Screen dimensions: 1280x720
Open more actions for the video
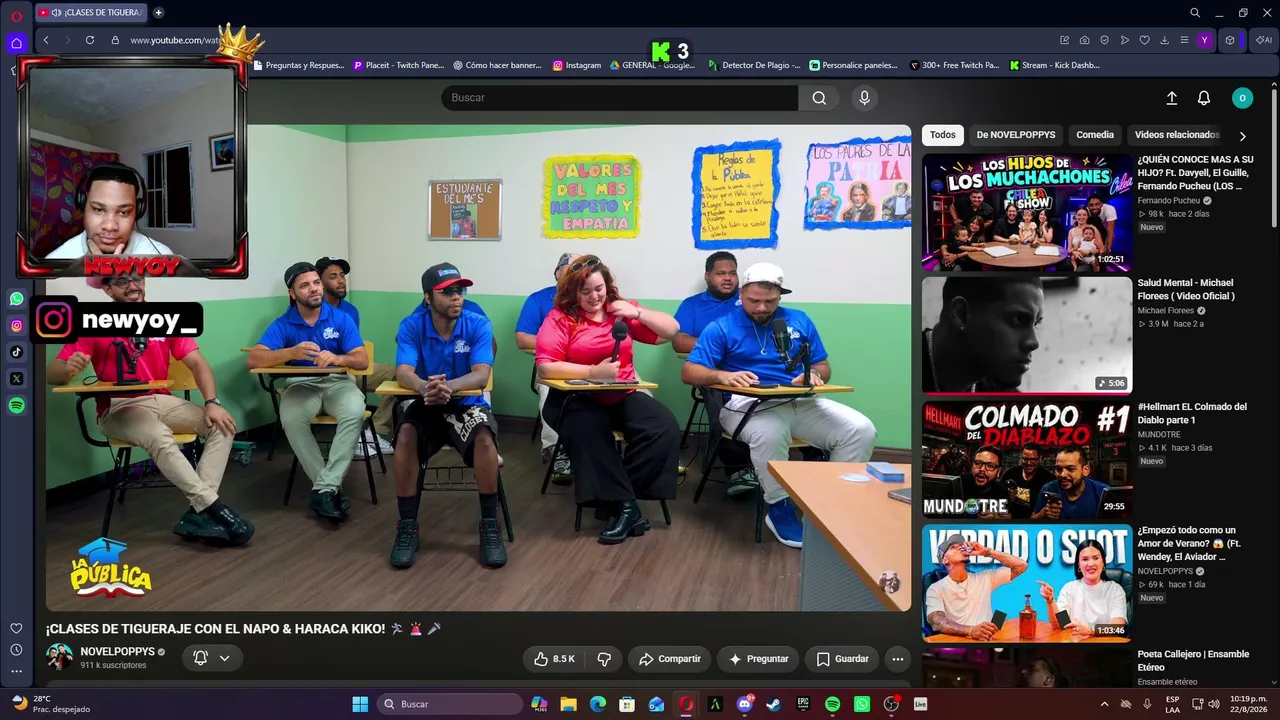point(898,659)
